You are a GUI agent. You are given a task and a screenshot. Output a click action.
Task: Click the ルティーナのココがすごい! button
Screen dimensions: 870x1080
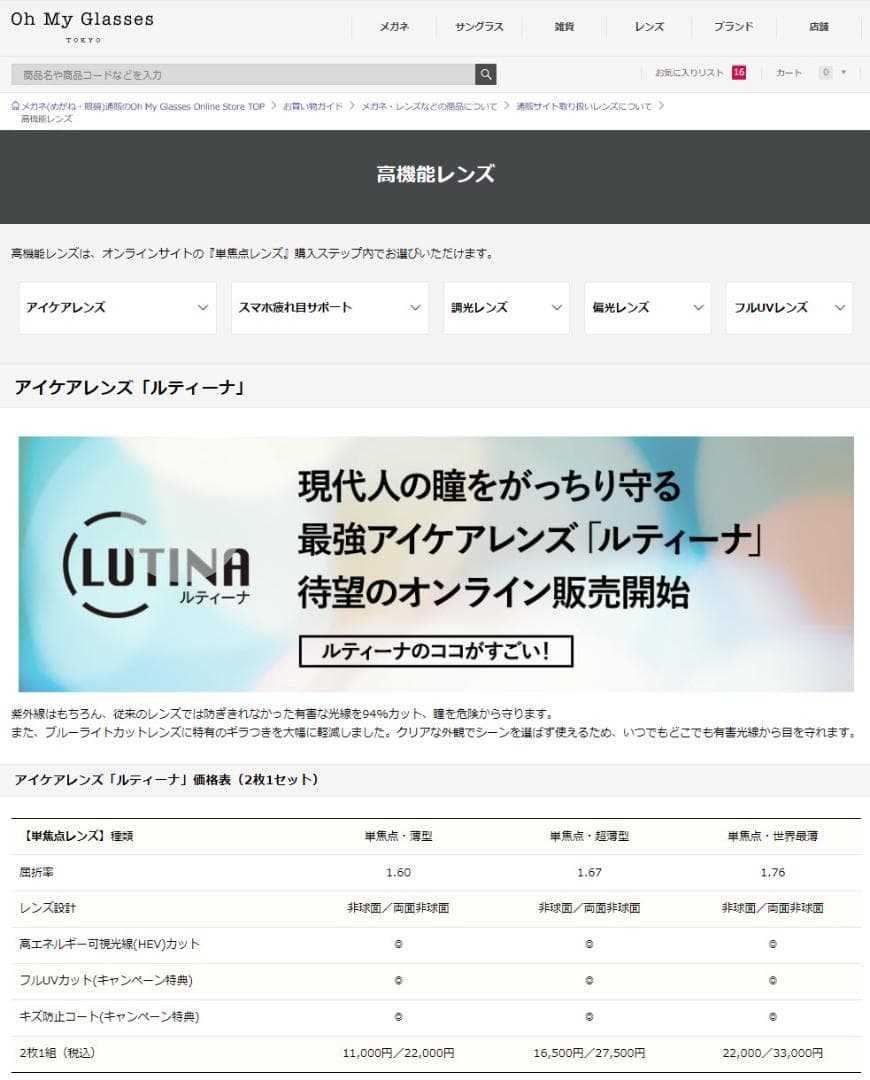436,651
